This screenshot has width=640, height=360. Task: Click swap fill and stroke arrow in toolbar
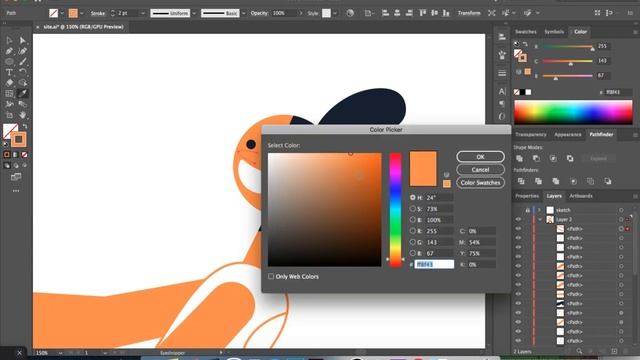(x=25, y=126)
